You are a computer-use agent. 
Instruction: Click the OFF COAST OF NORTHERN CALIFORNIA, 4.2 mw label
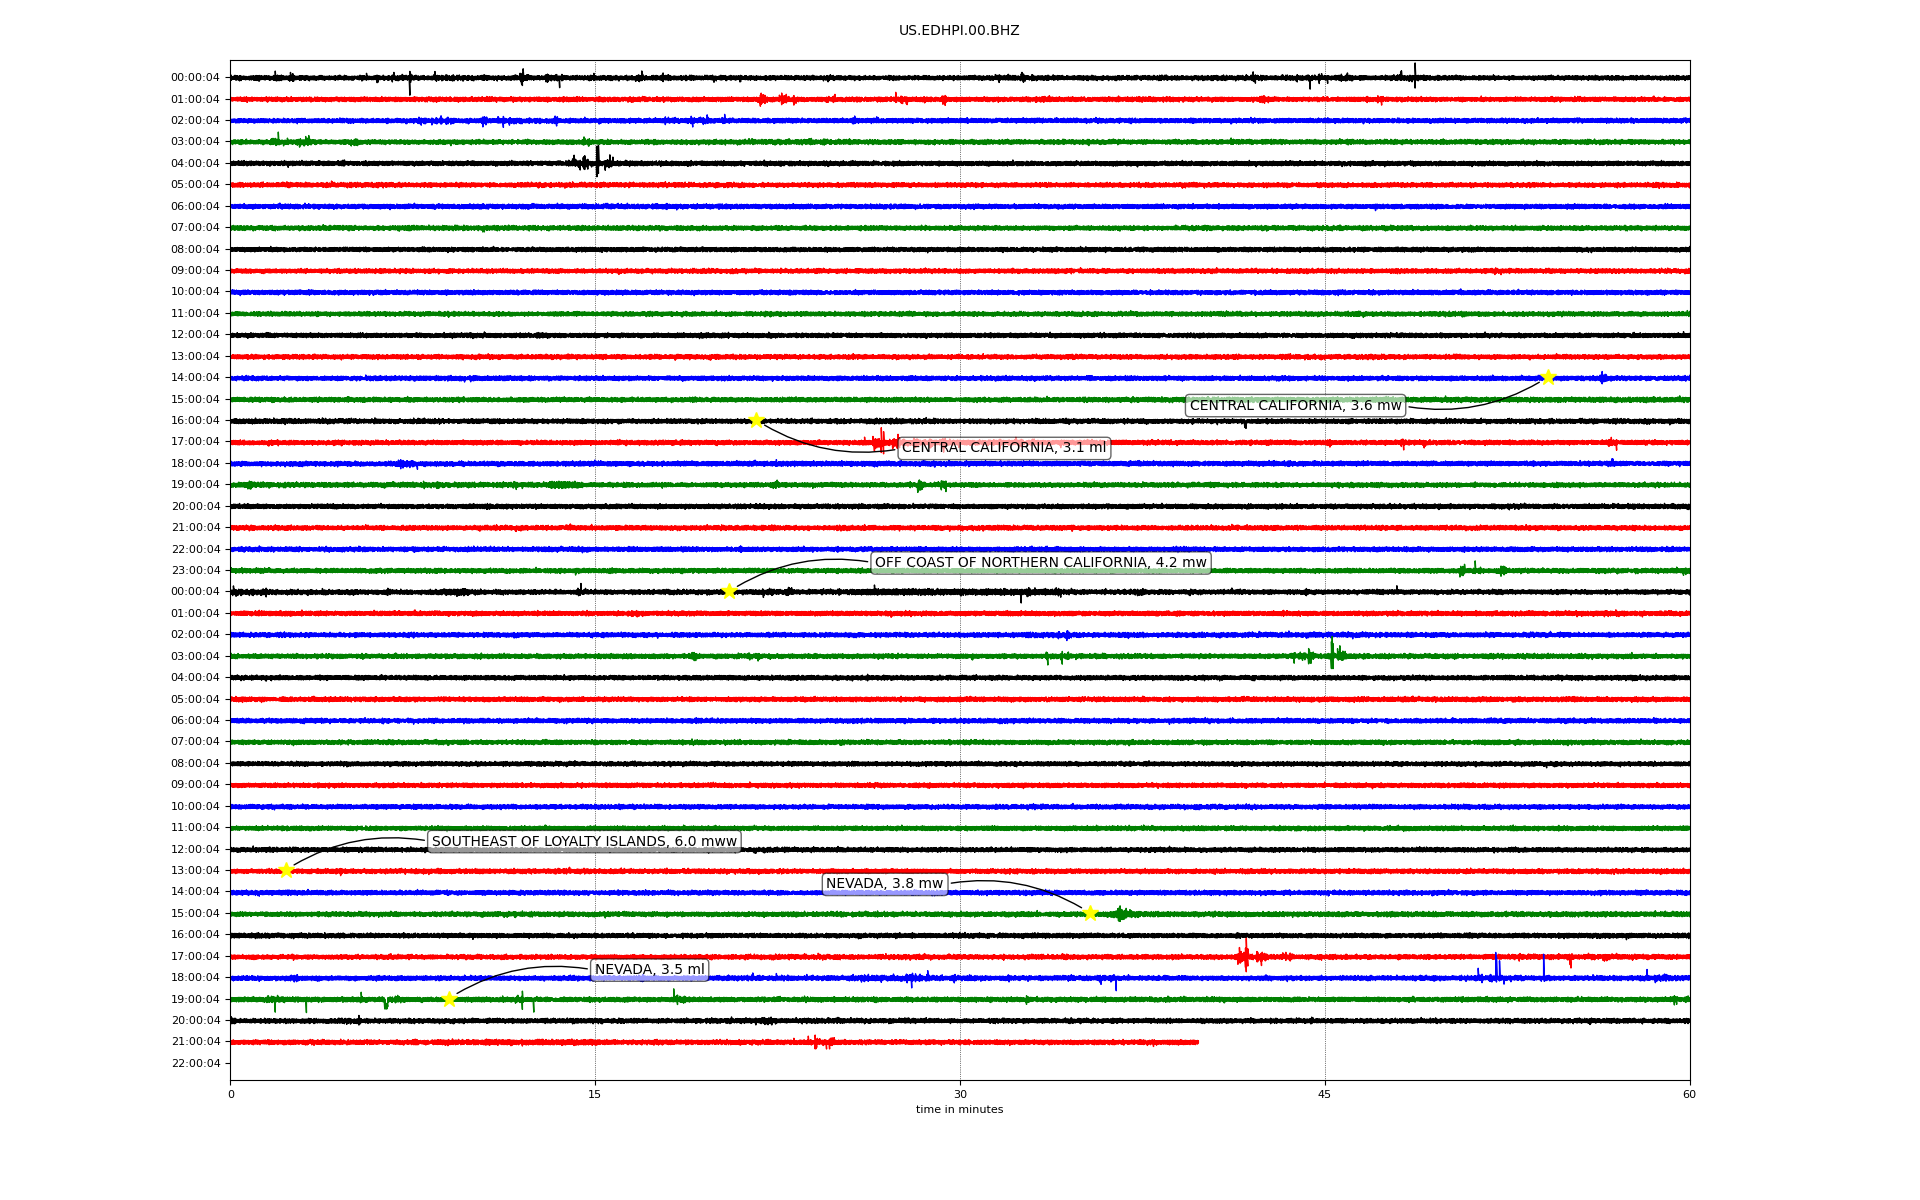coord(1040,563)
